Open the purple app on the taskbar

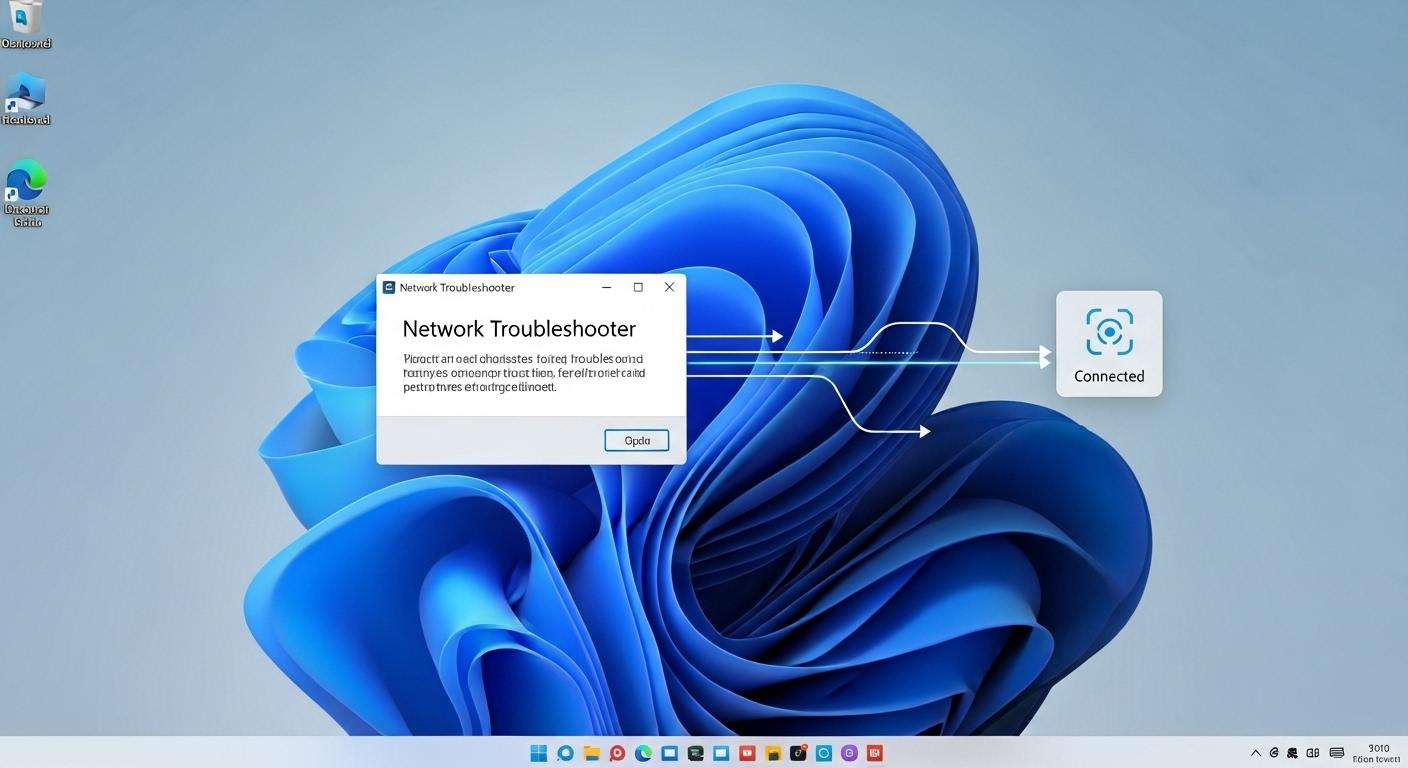coord(848,753)
